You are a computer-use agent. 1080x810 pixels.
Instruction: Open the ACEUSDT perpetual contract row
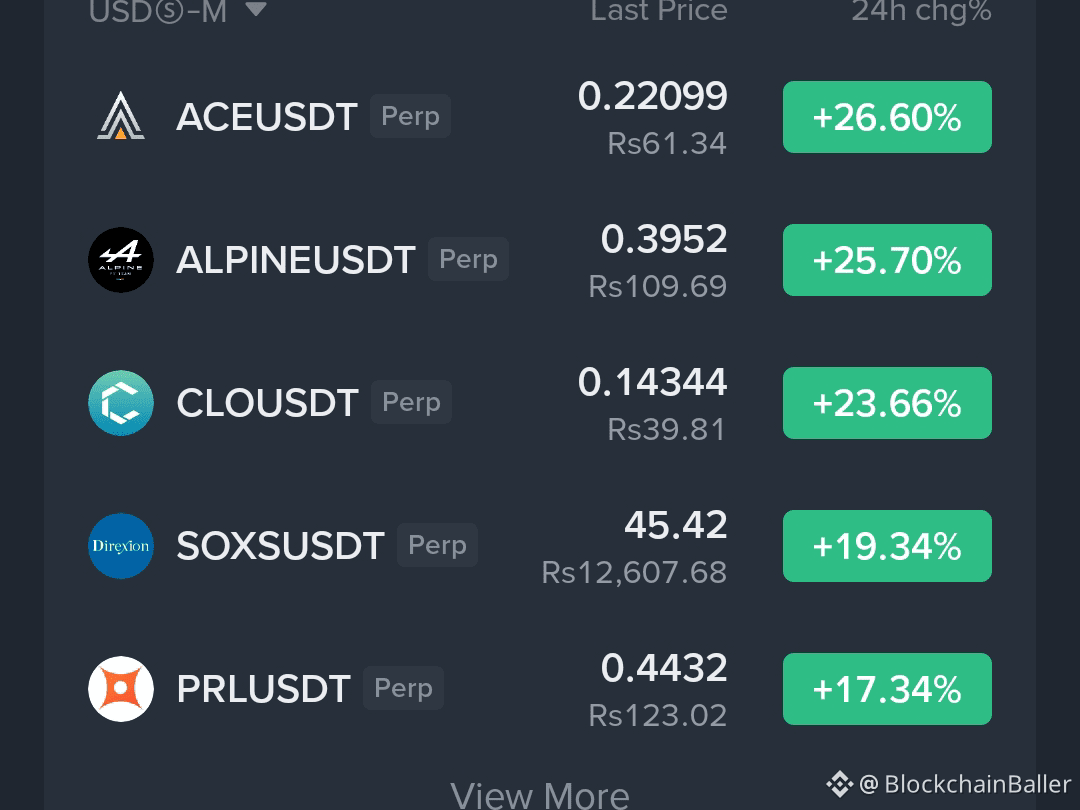(x=540, y=117)
